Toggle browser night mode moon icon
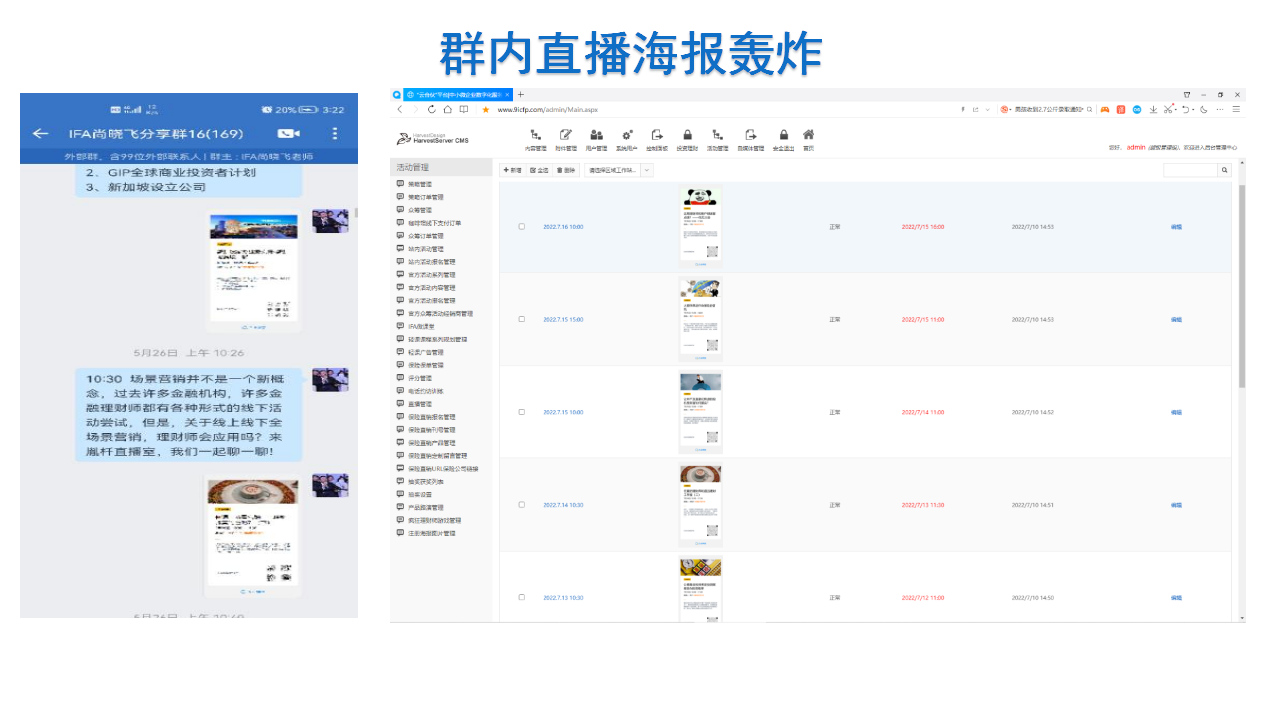Image resolution: width=1280 pixels, height=720 pixels. [1204, 109]
